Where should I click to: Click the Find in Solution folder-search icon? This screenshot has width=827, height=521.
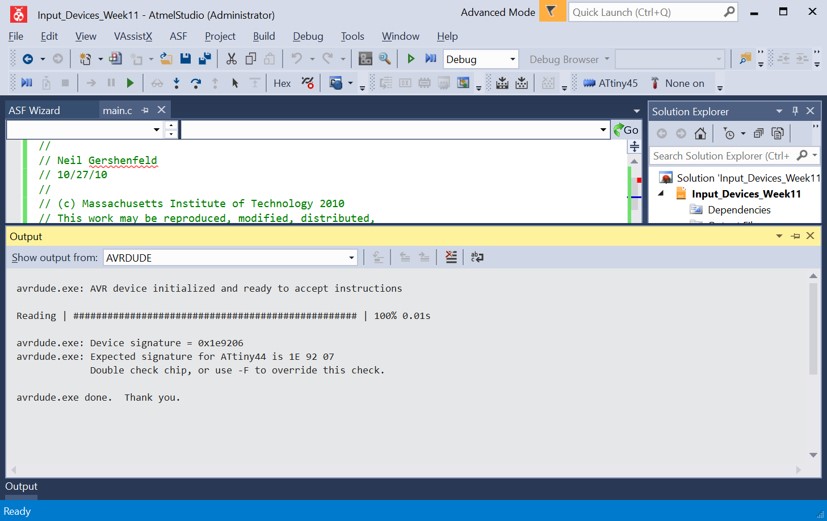tap(745, 59)
